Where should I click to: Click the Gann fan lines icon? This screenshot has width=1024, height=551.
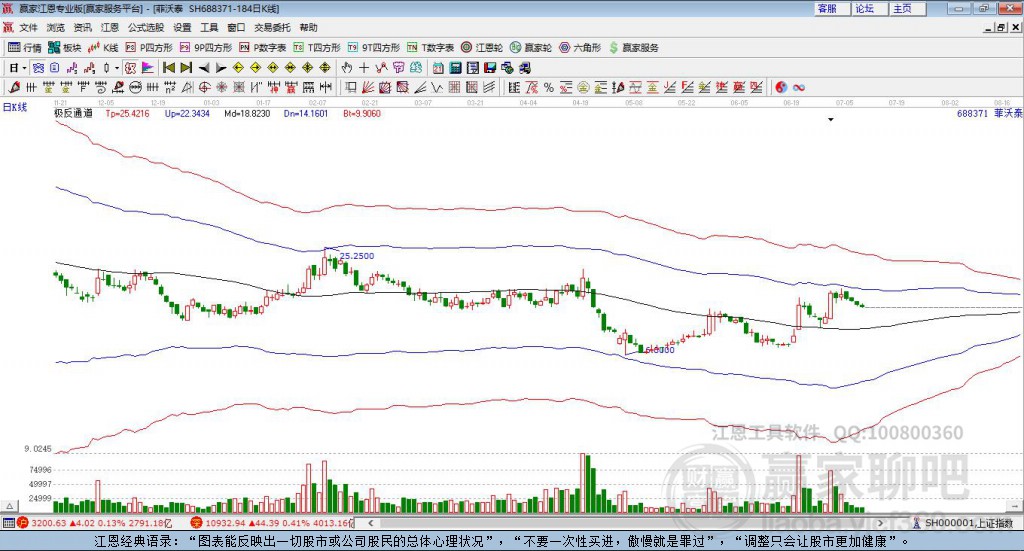pos(368,87)
